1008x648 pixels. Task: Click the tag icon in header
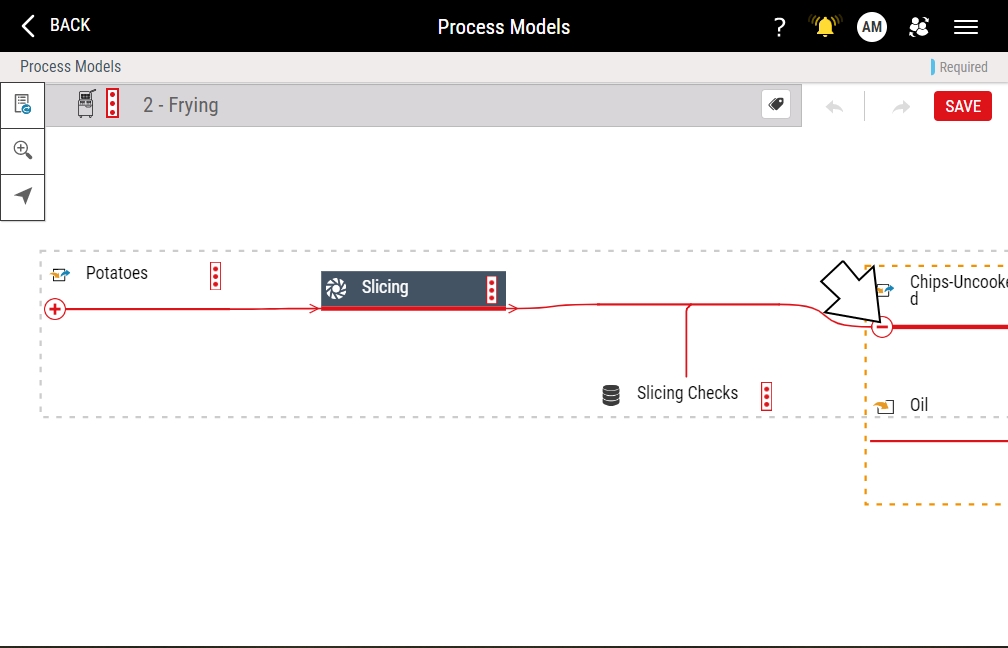click(x=776, y=104)
